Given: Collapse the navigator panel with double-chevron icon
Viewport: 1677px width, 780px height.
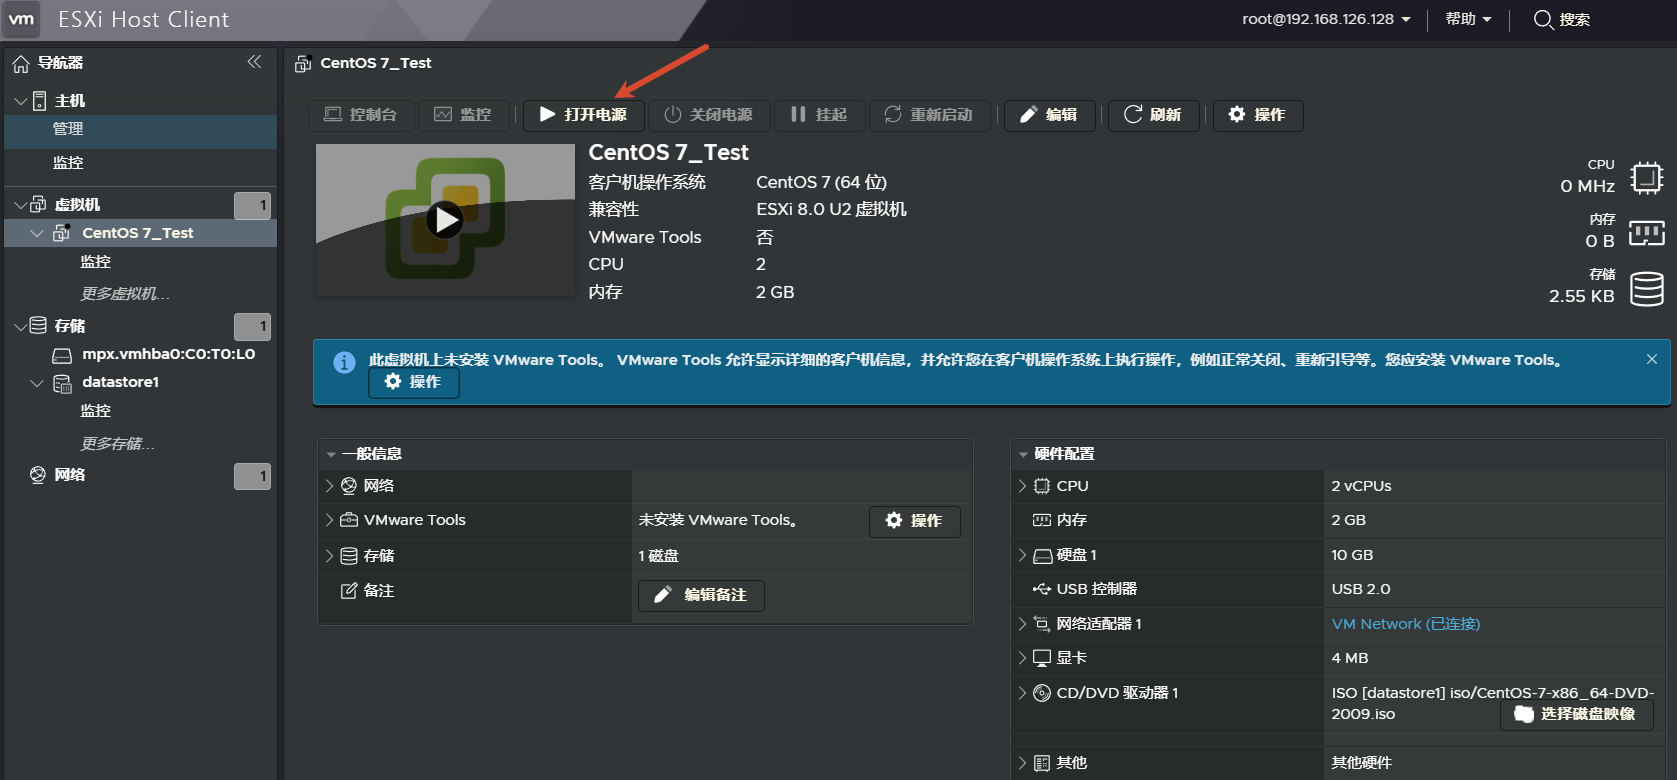Looking at the screenshot, I should point(254,62).
